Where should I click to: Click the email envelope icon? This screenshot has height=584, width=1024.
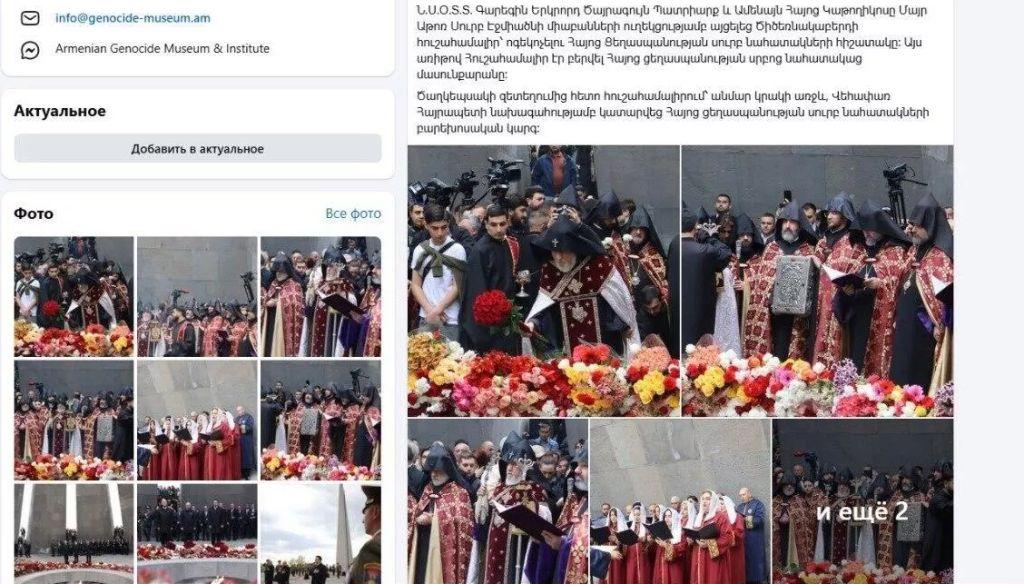point(30,18)
